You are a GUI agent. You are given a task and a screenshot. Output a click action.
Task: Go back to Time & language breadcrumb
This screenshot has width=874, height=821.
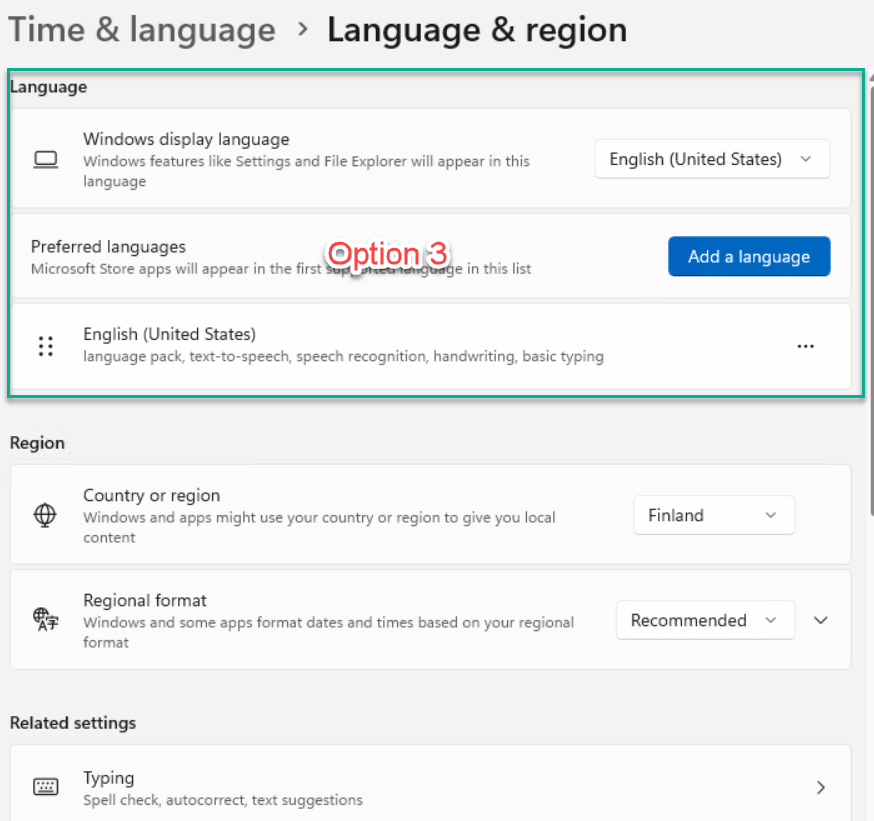coord(142,30)
